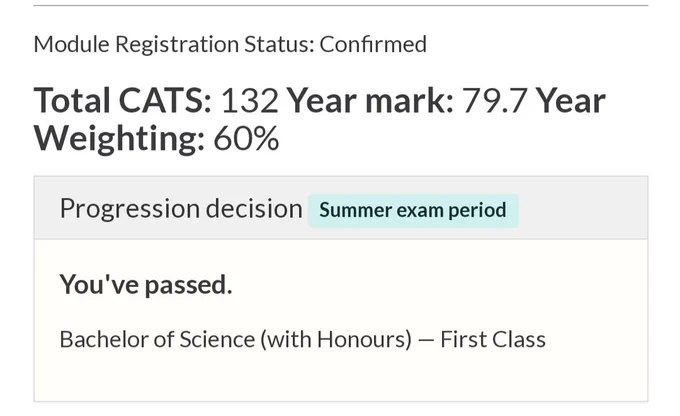This screenshot has height=416, width=680.
Task: Click the 79.7 year mark value
Action: pyautogui.click(x=494, y=101)
